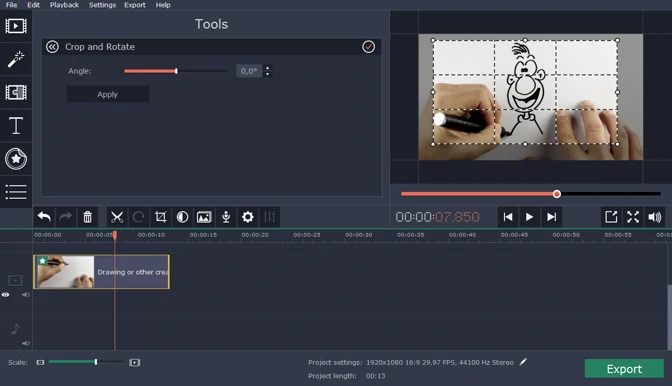
Task: Open the Stickers star panel
Action: pos(16,159)
